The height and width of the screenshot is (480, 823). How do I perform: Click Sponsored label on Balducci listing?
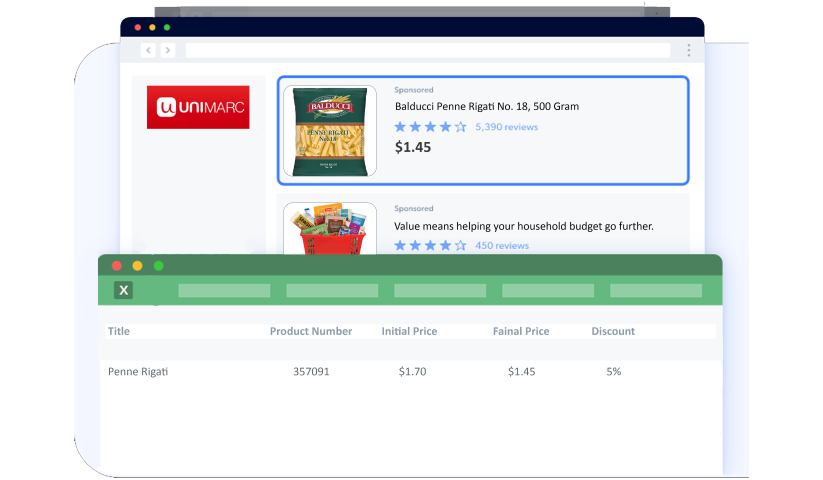tap(414, 90)
